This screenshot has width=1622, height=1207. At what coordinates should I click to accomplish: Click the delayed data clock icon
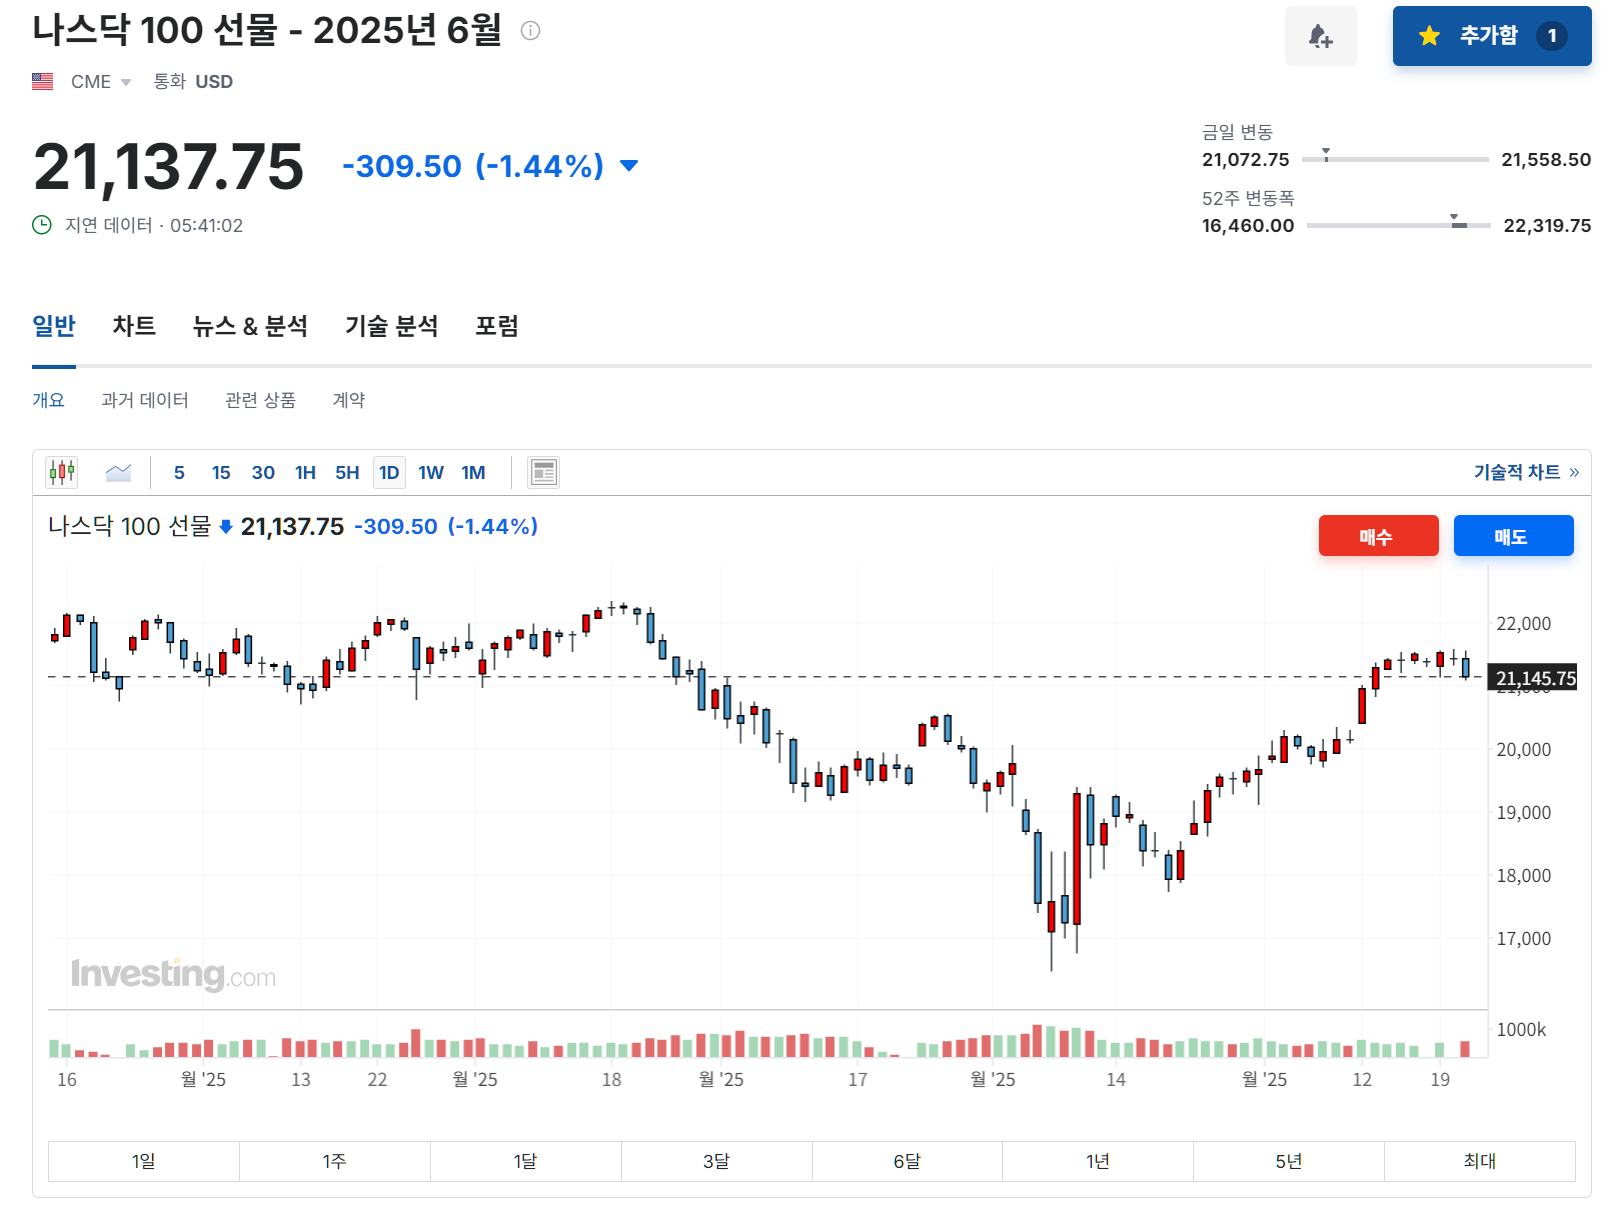click(40, 226)
